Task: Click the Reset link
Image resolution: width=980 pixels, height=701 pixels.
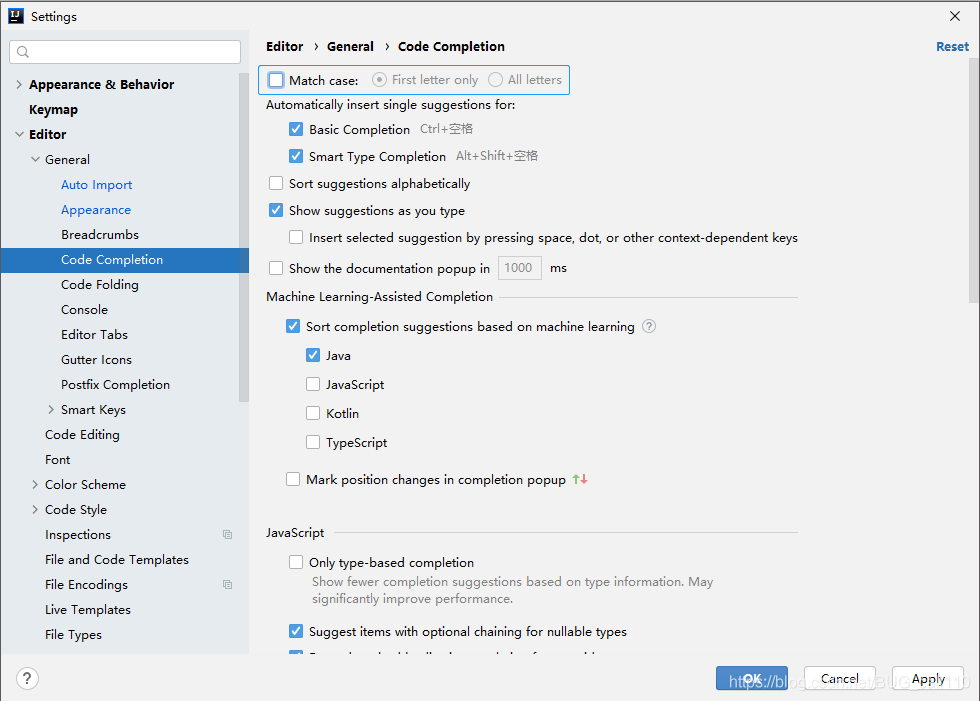Action: (952, 46)
